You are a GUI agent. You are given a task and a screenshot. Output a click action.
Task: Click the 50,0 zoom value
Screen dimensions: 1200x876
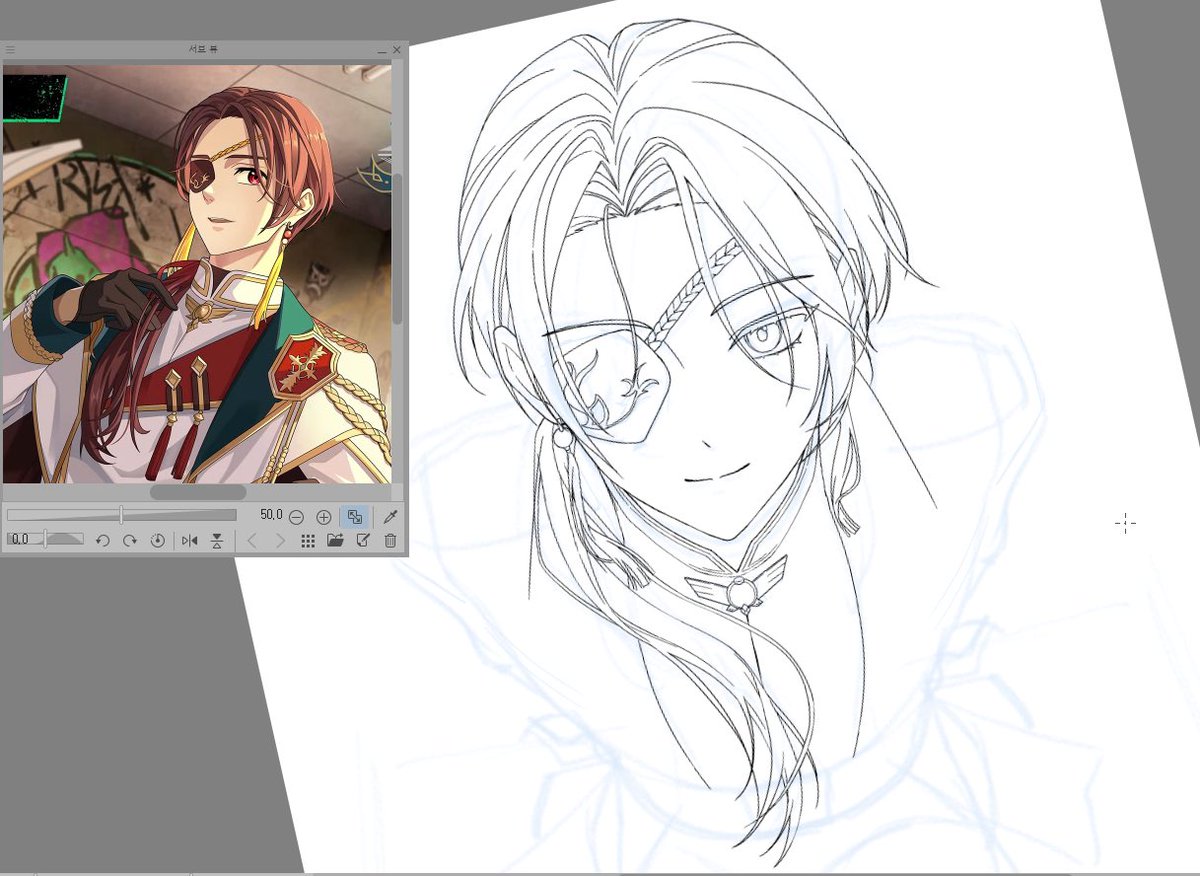270,515
